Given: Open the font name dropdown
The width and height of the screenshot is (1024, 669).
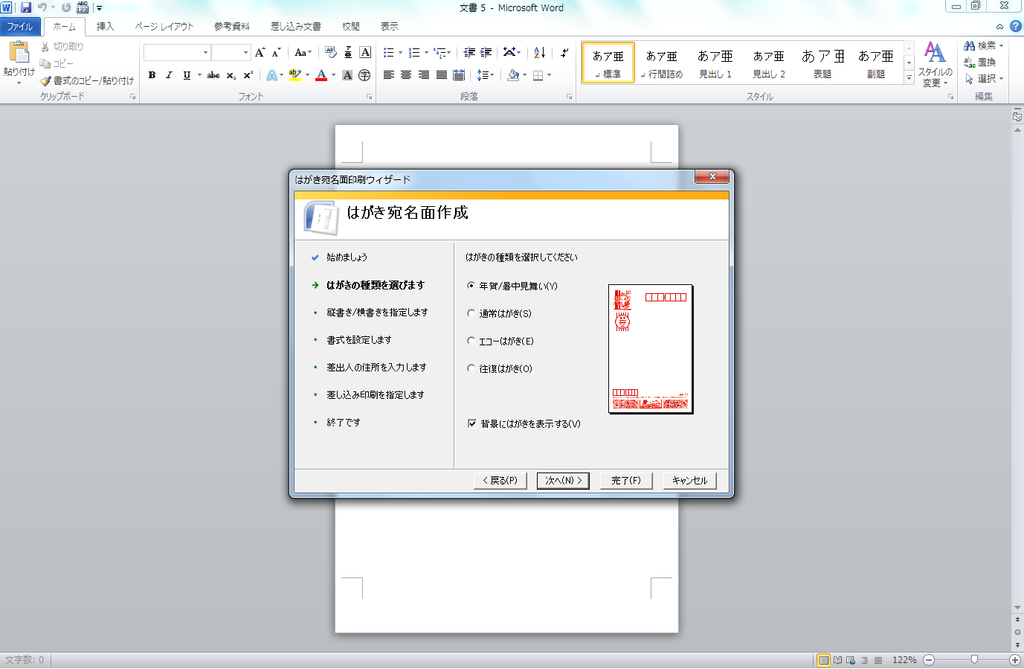Looking at the screenshot, I should tap(205, 53).
